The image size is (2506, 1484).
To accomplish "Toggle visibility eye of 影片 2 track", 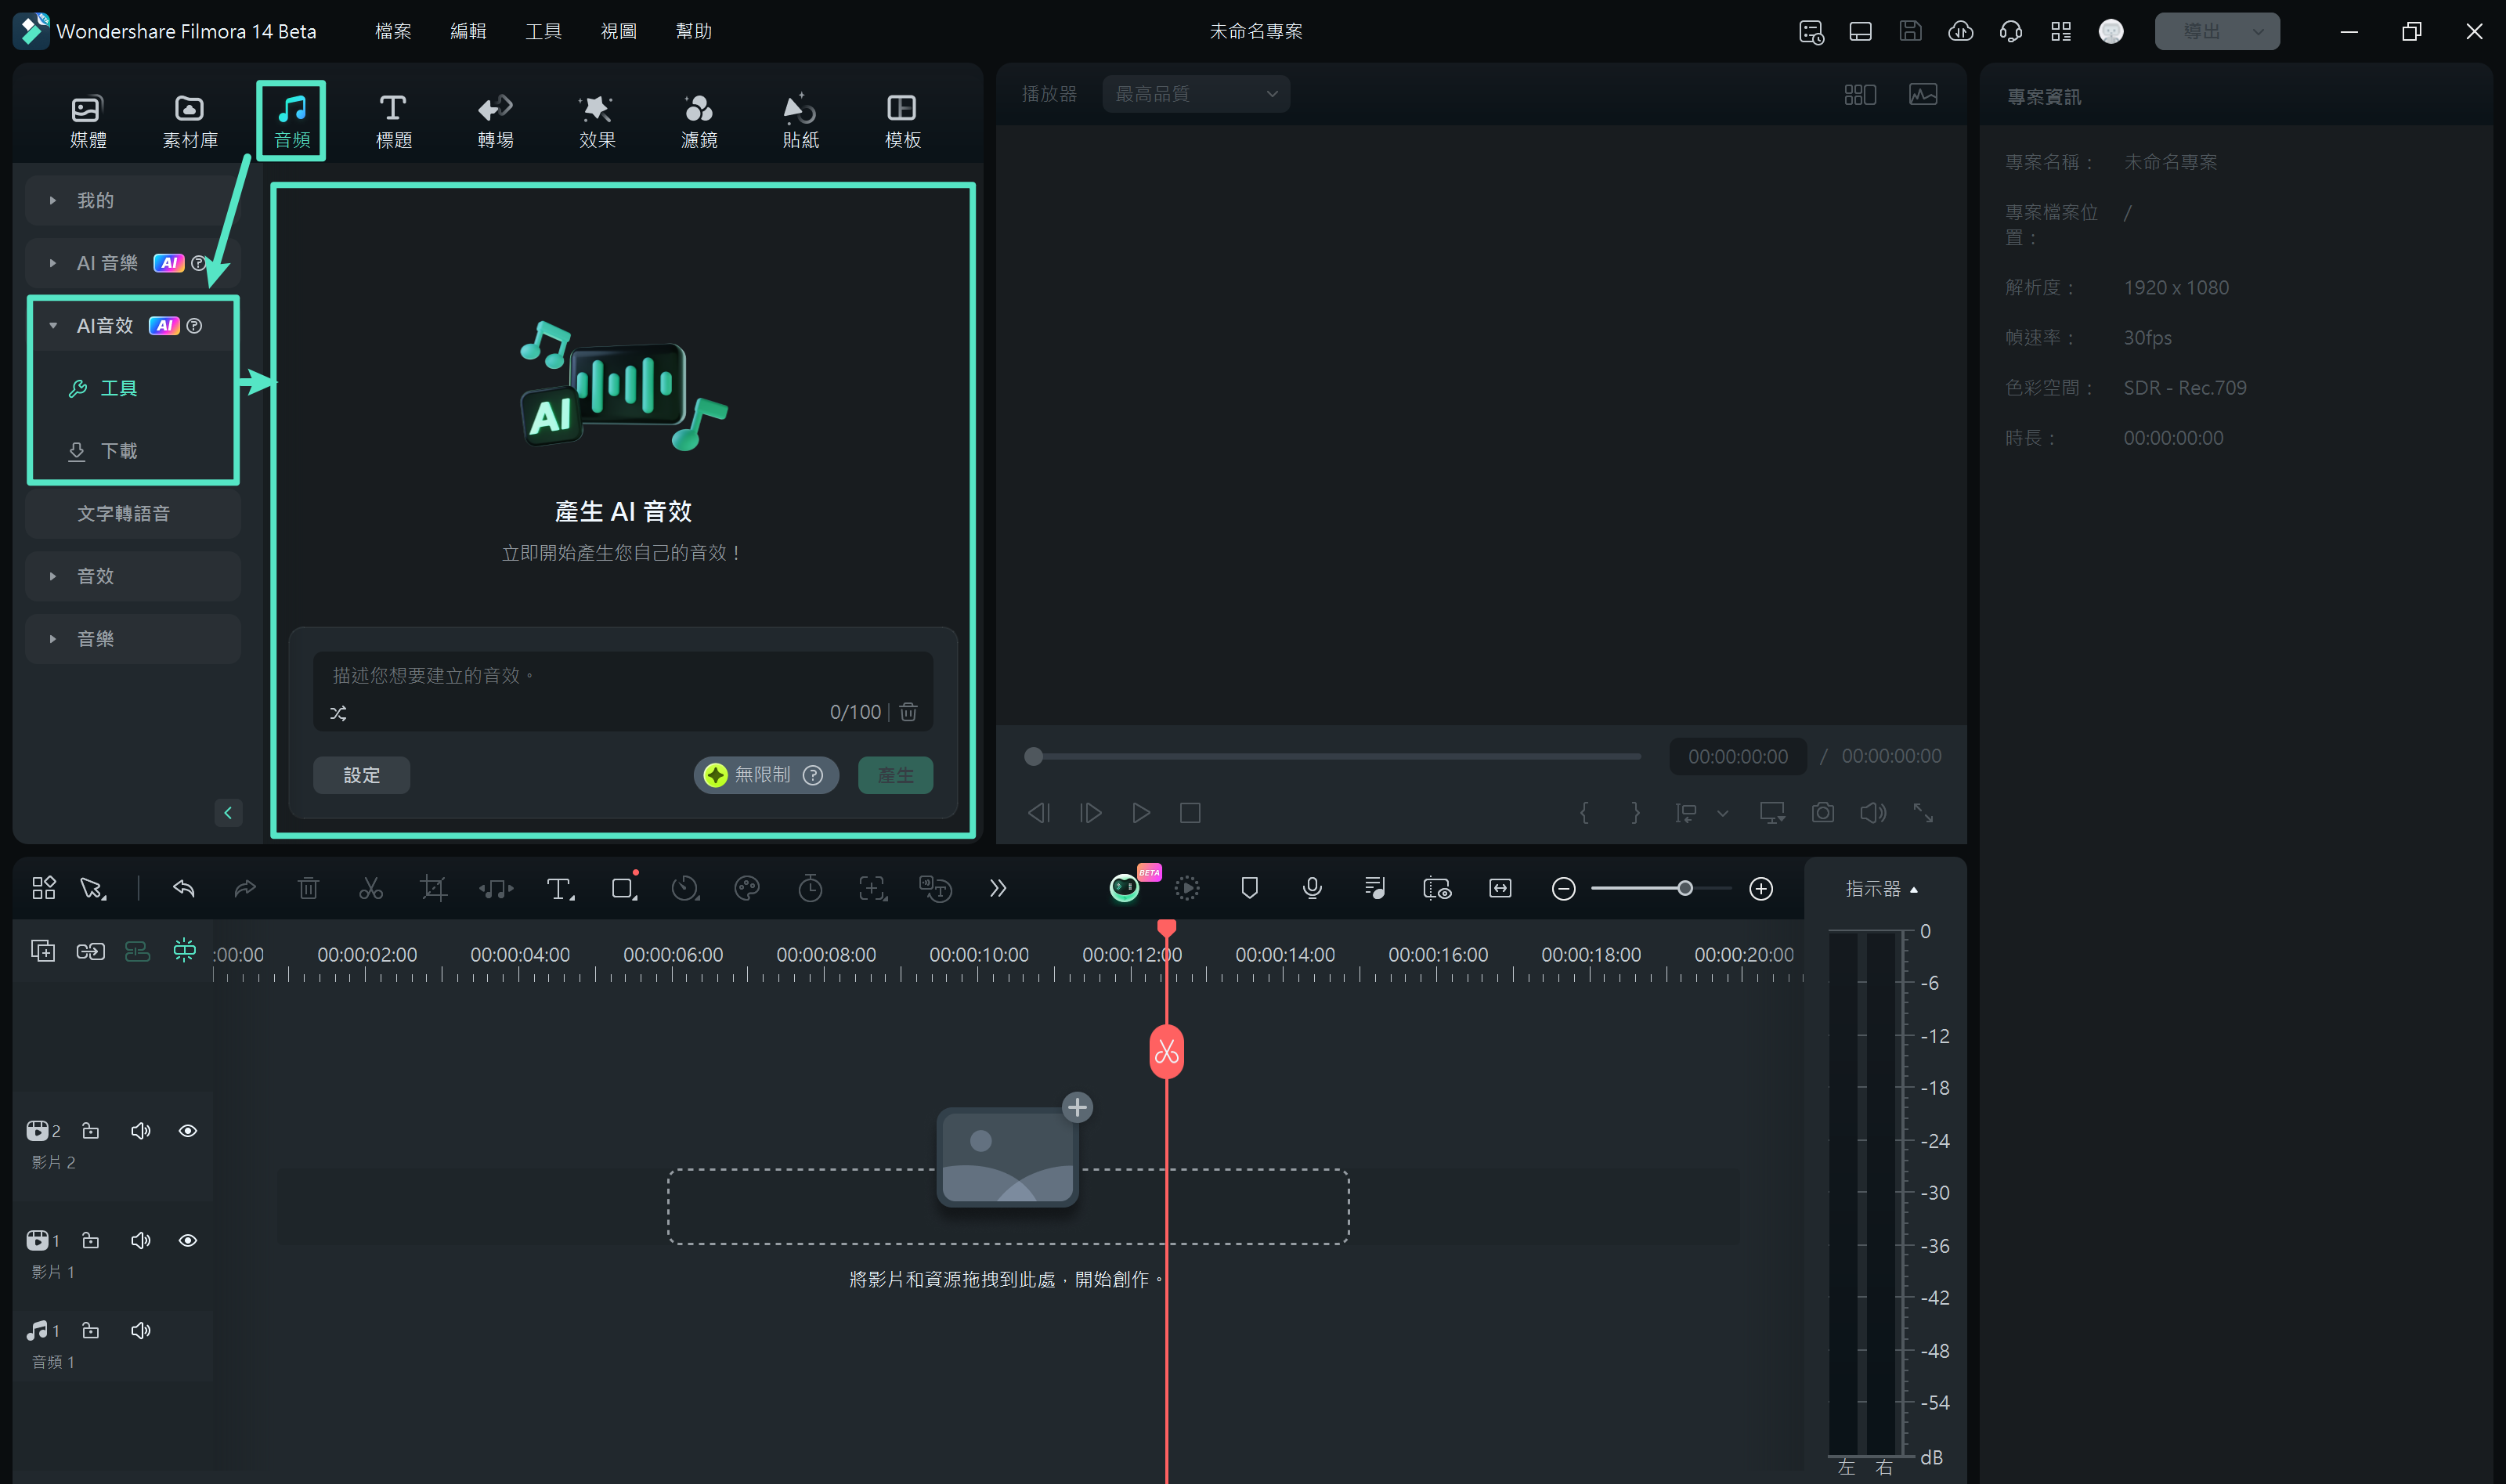I will 187,1131.
